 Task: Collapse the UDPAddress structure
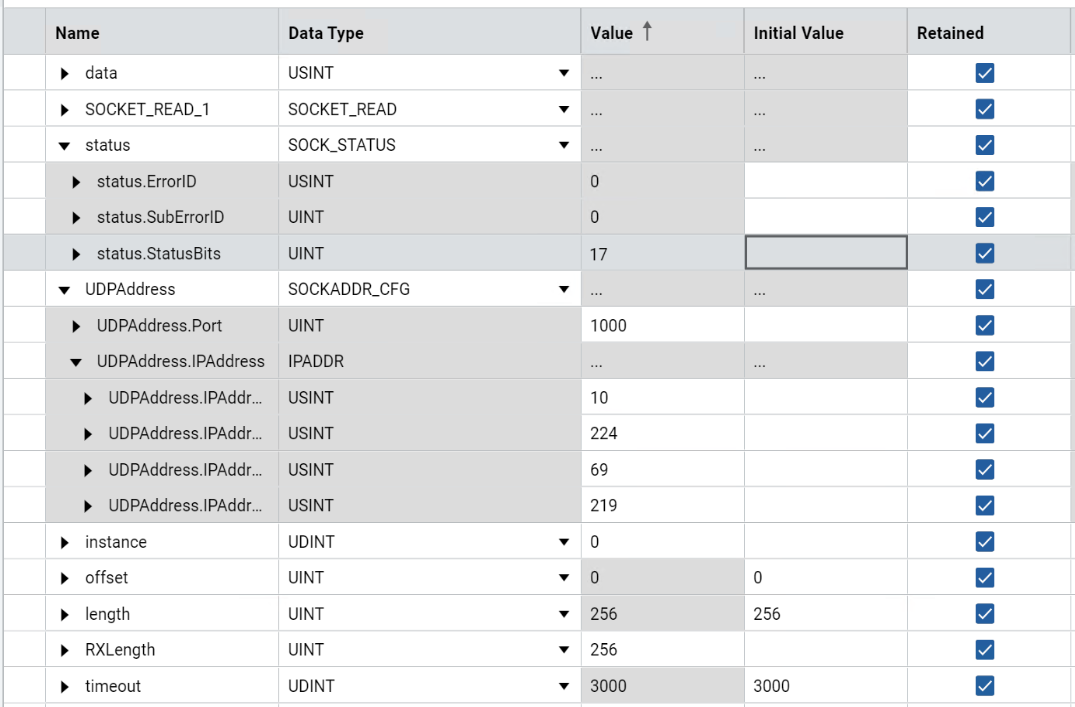pos(65,290)
